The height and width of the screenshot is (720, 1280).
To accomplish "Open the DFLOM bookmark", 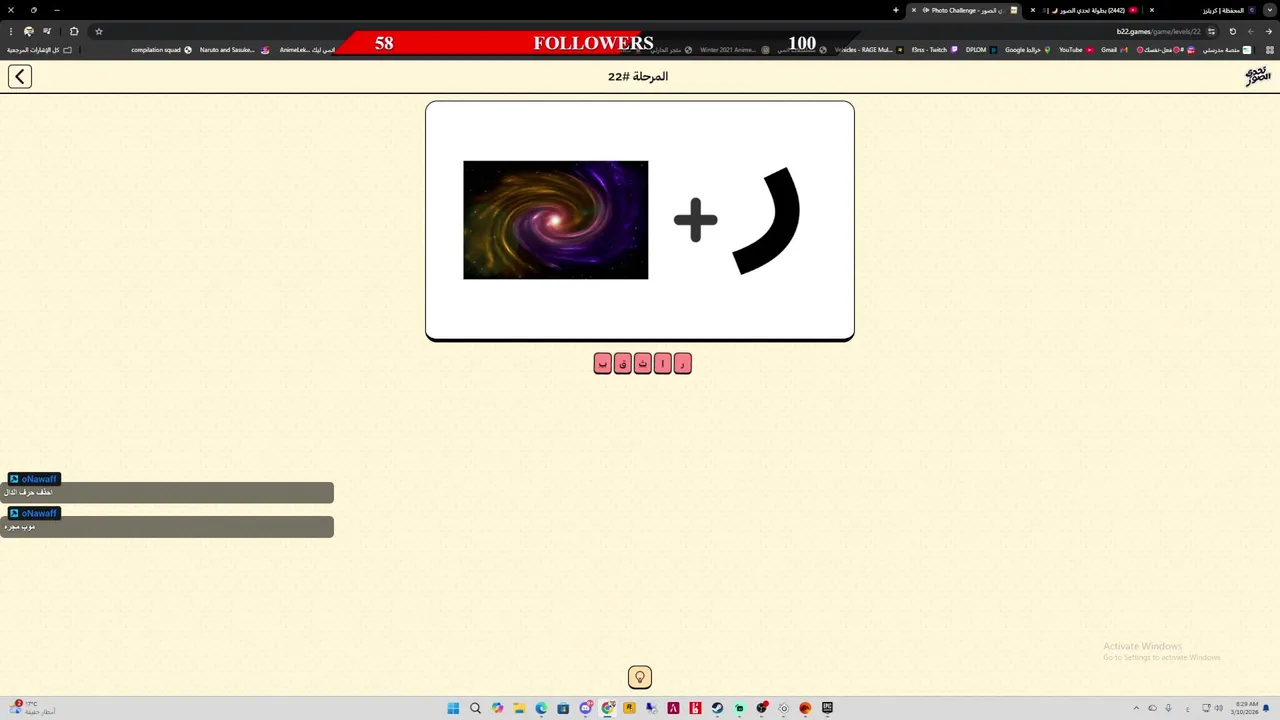I will click(981, 49).
